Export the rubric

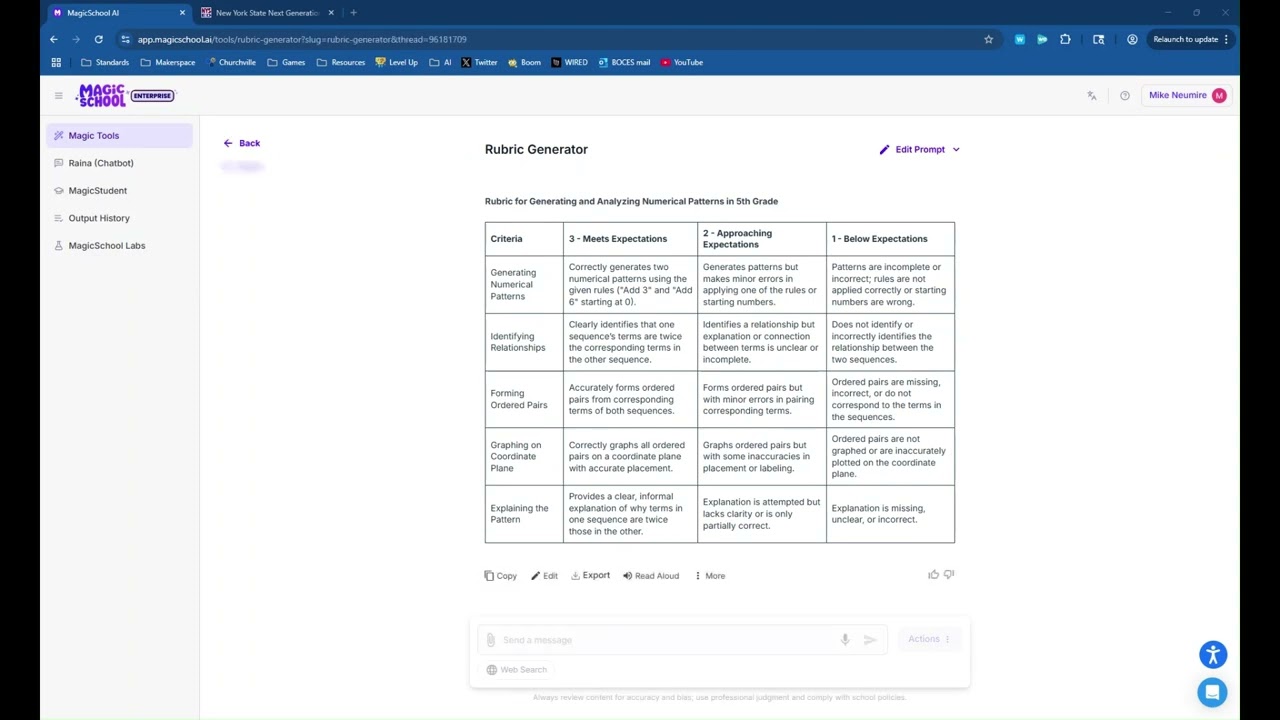[x=590, y=576]
